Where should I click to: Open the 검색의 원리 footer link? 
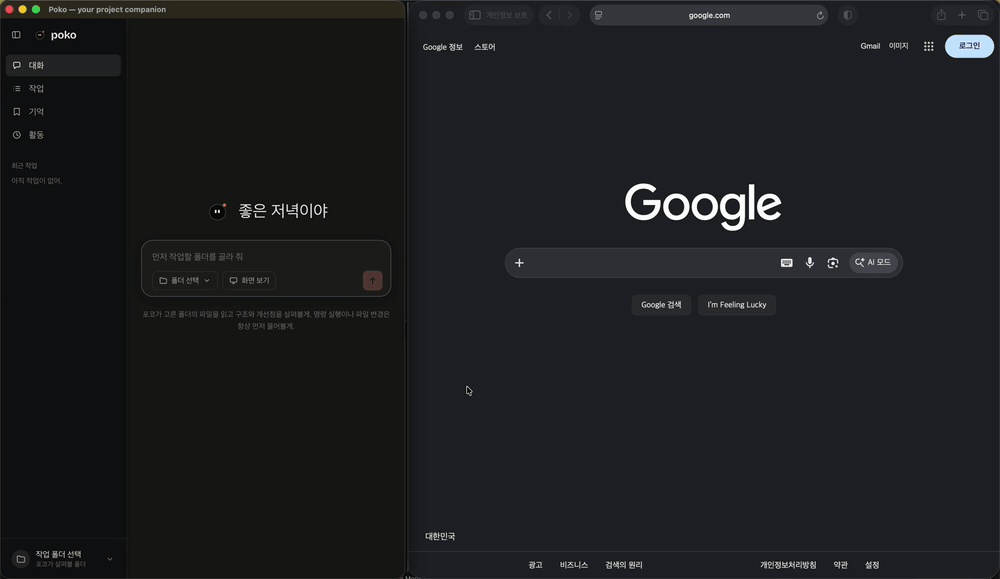(x=624, y=565)
